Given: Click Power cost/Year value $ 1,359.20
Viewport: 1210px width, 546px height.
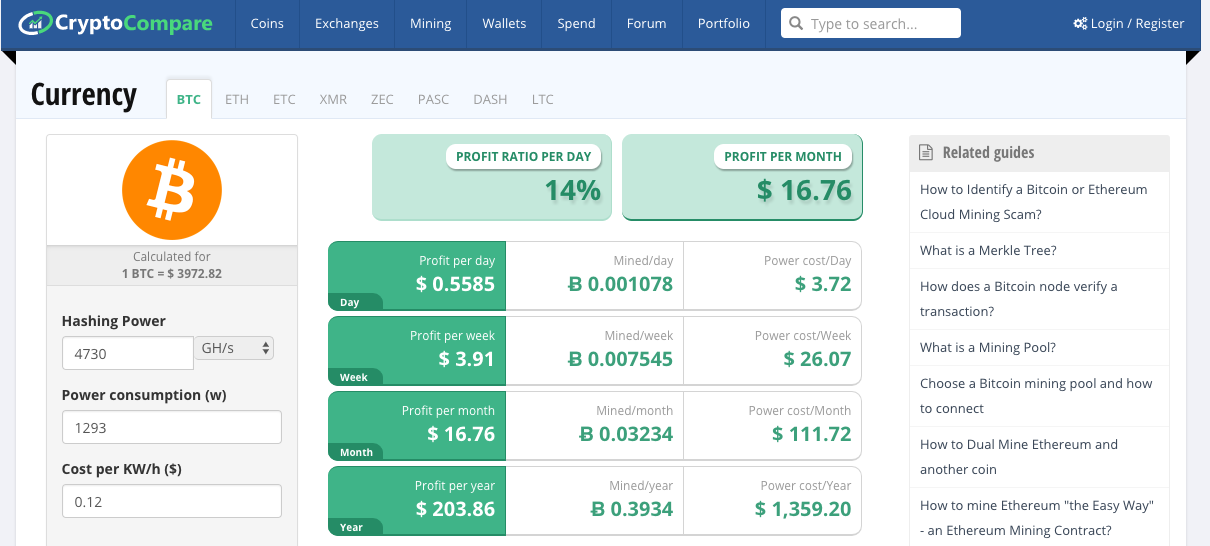Looking at the screenshot, I should click(804, 509).
